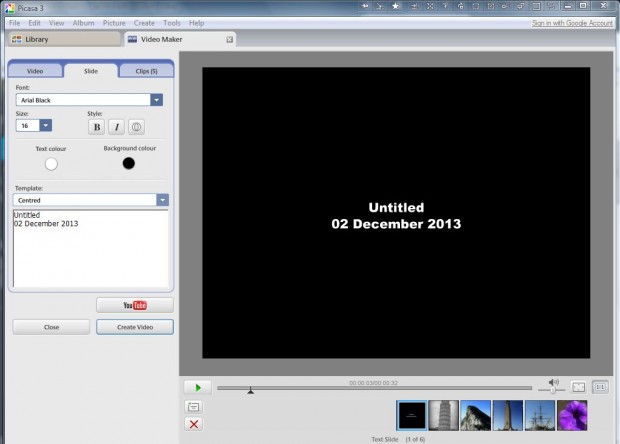
Task: Switch to the Clips (5) tab
Action: pos(146,71)
